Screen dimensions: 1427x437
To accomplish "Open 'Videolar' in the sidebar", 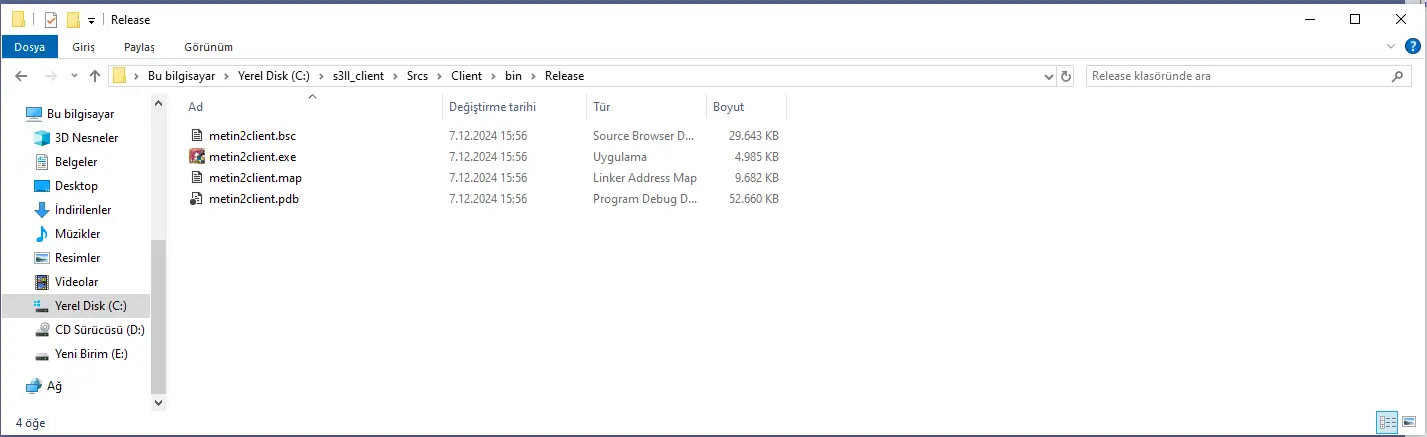I will point(76,282).
